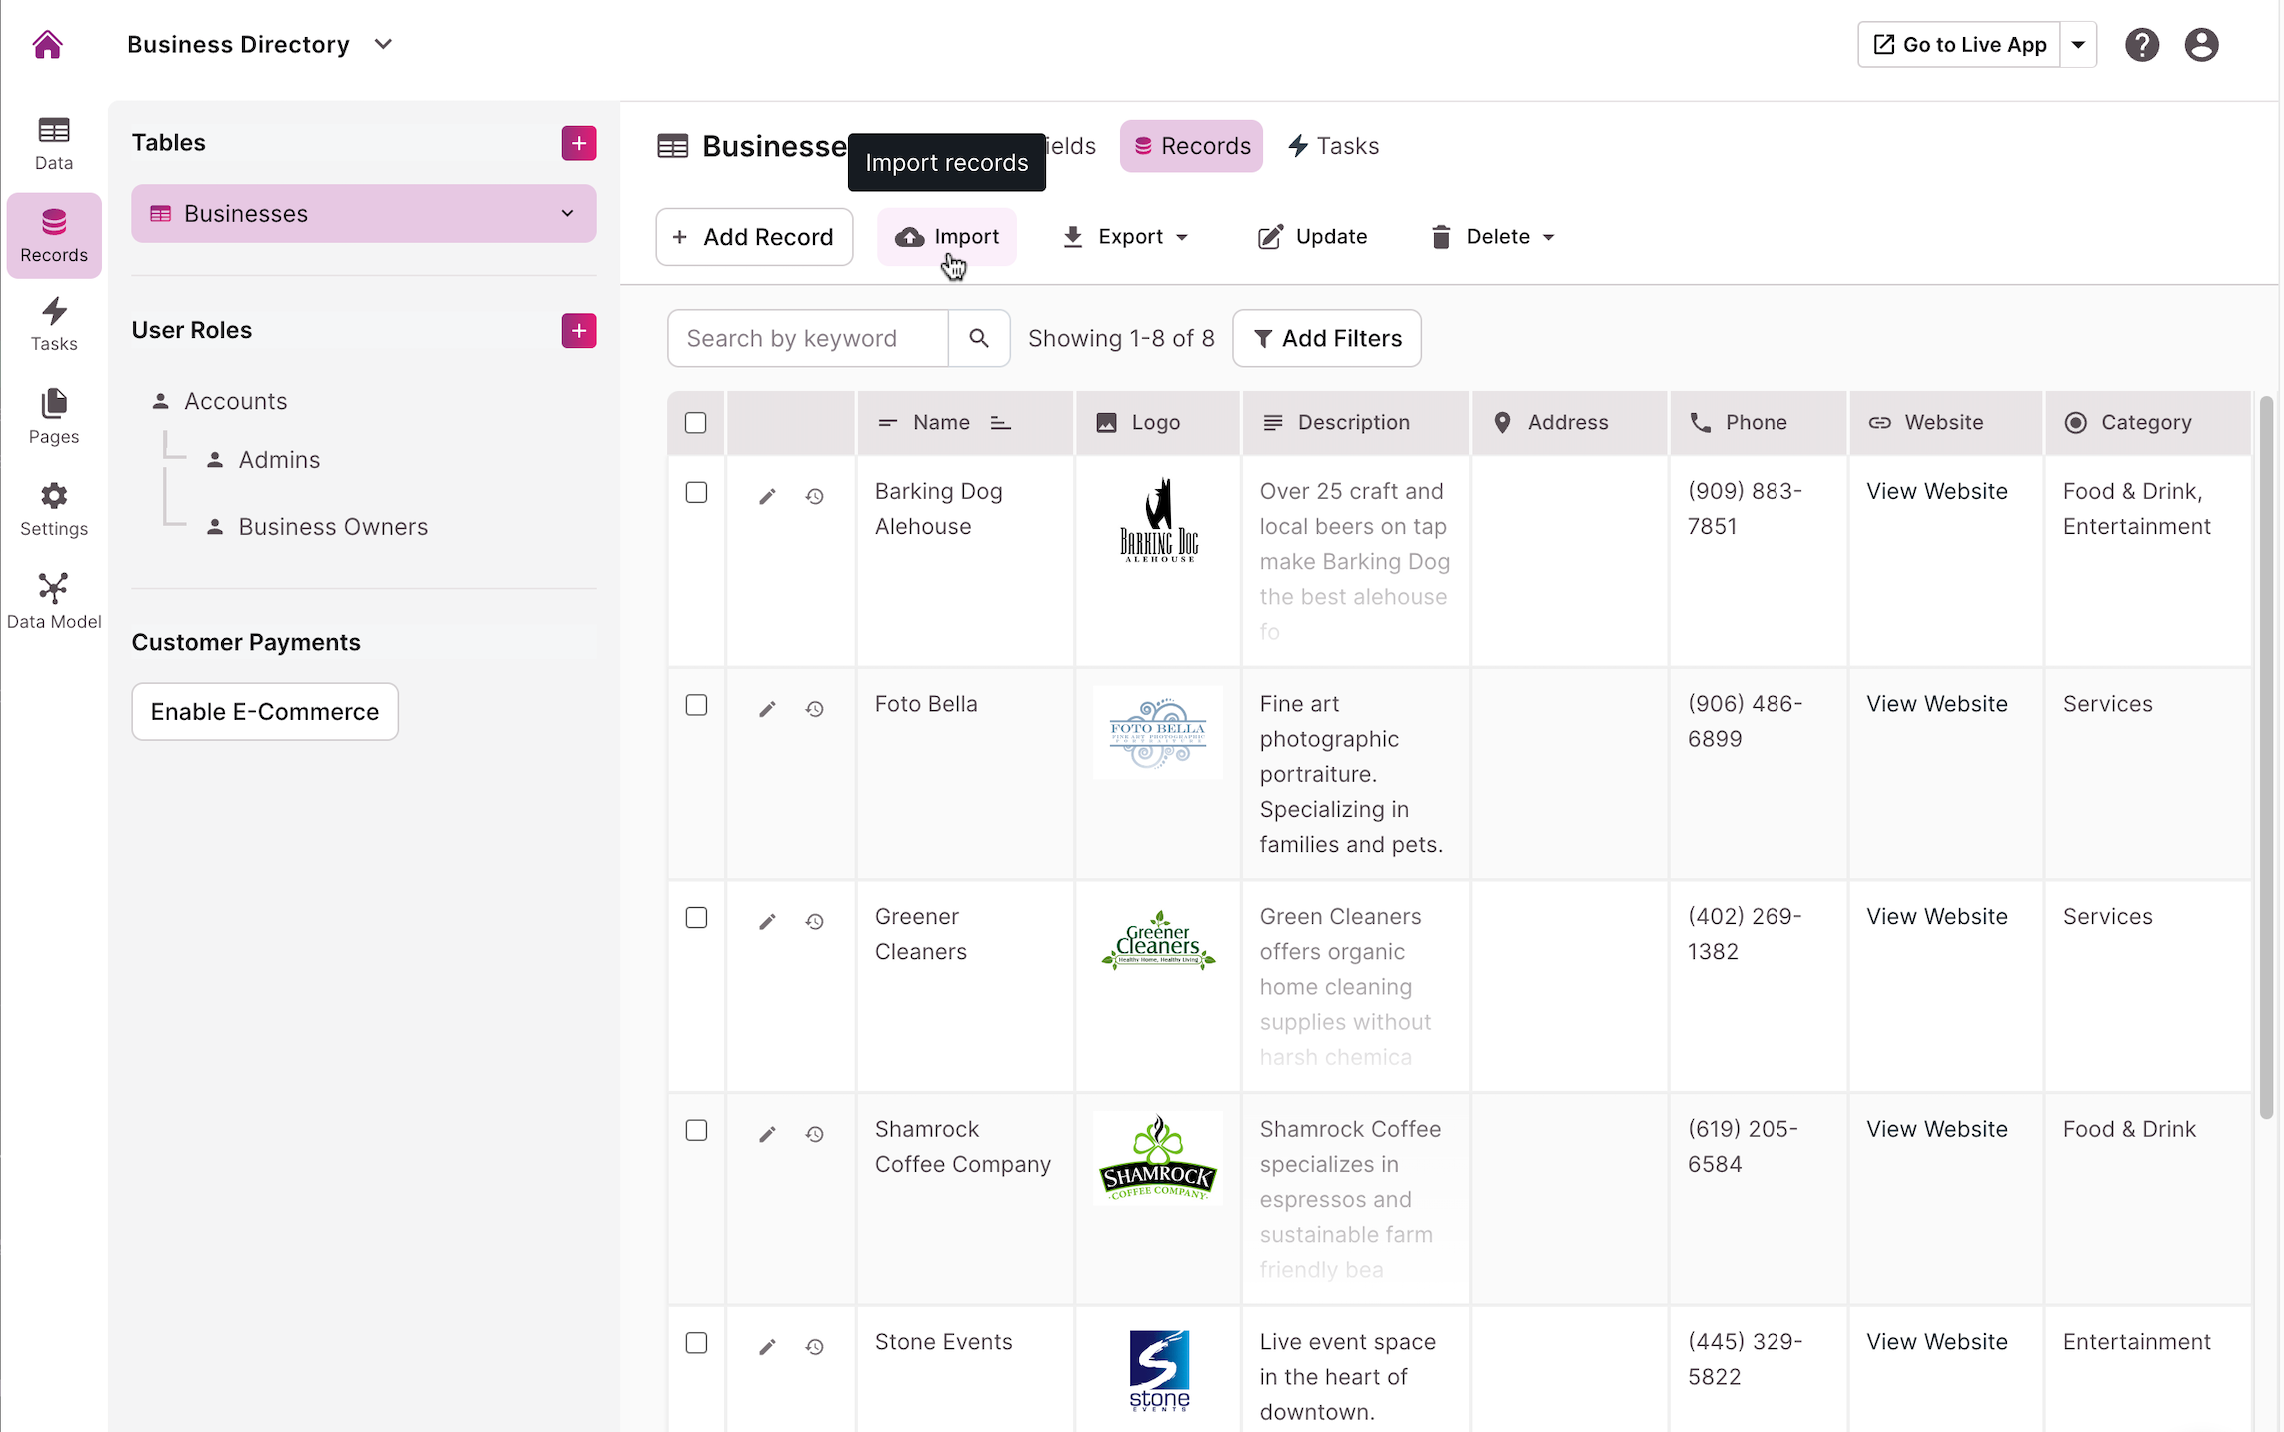Image resolution: width=2284 pixels, height=1432 pixels.
Task: Open the Export dropdown menu
Action: pos(1125,237)
